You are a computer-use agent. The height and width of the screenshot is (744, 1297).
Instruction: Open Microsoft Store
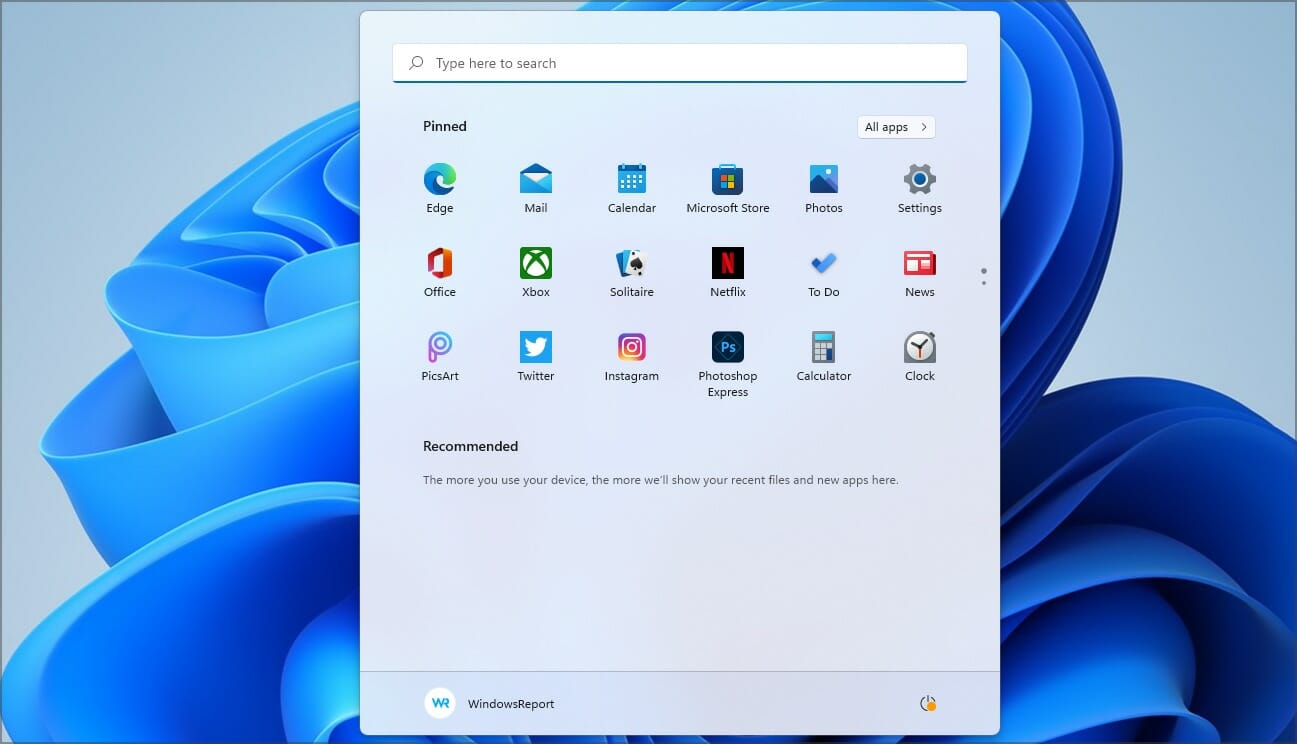point(728,189)
